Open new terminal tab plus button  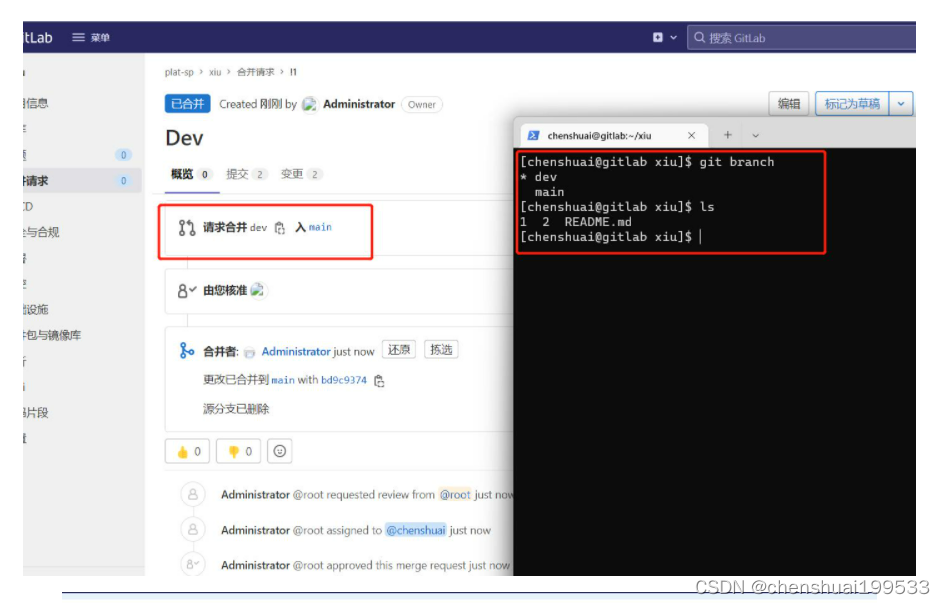(727, 135)
